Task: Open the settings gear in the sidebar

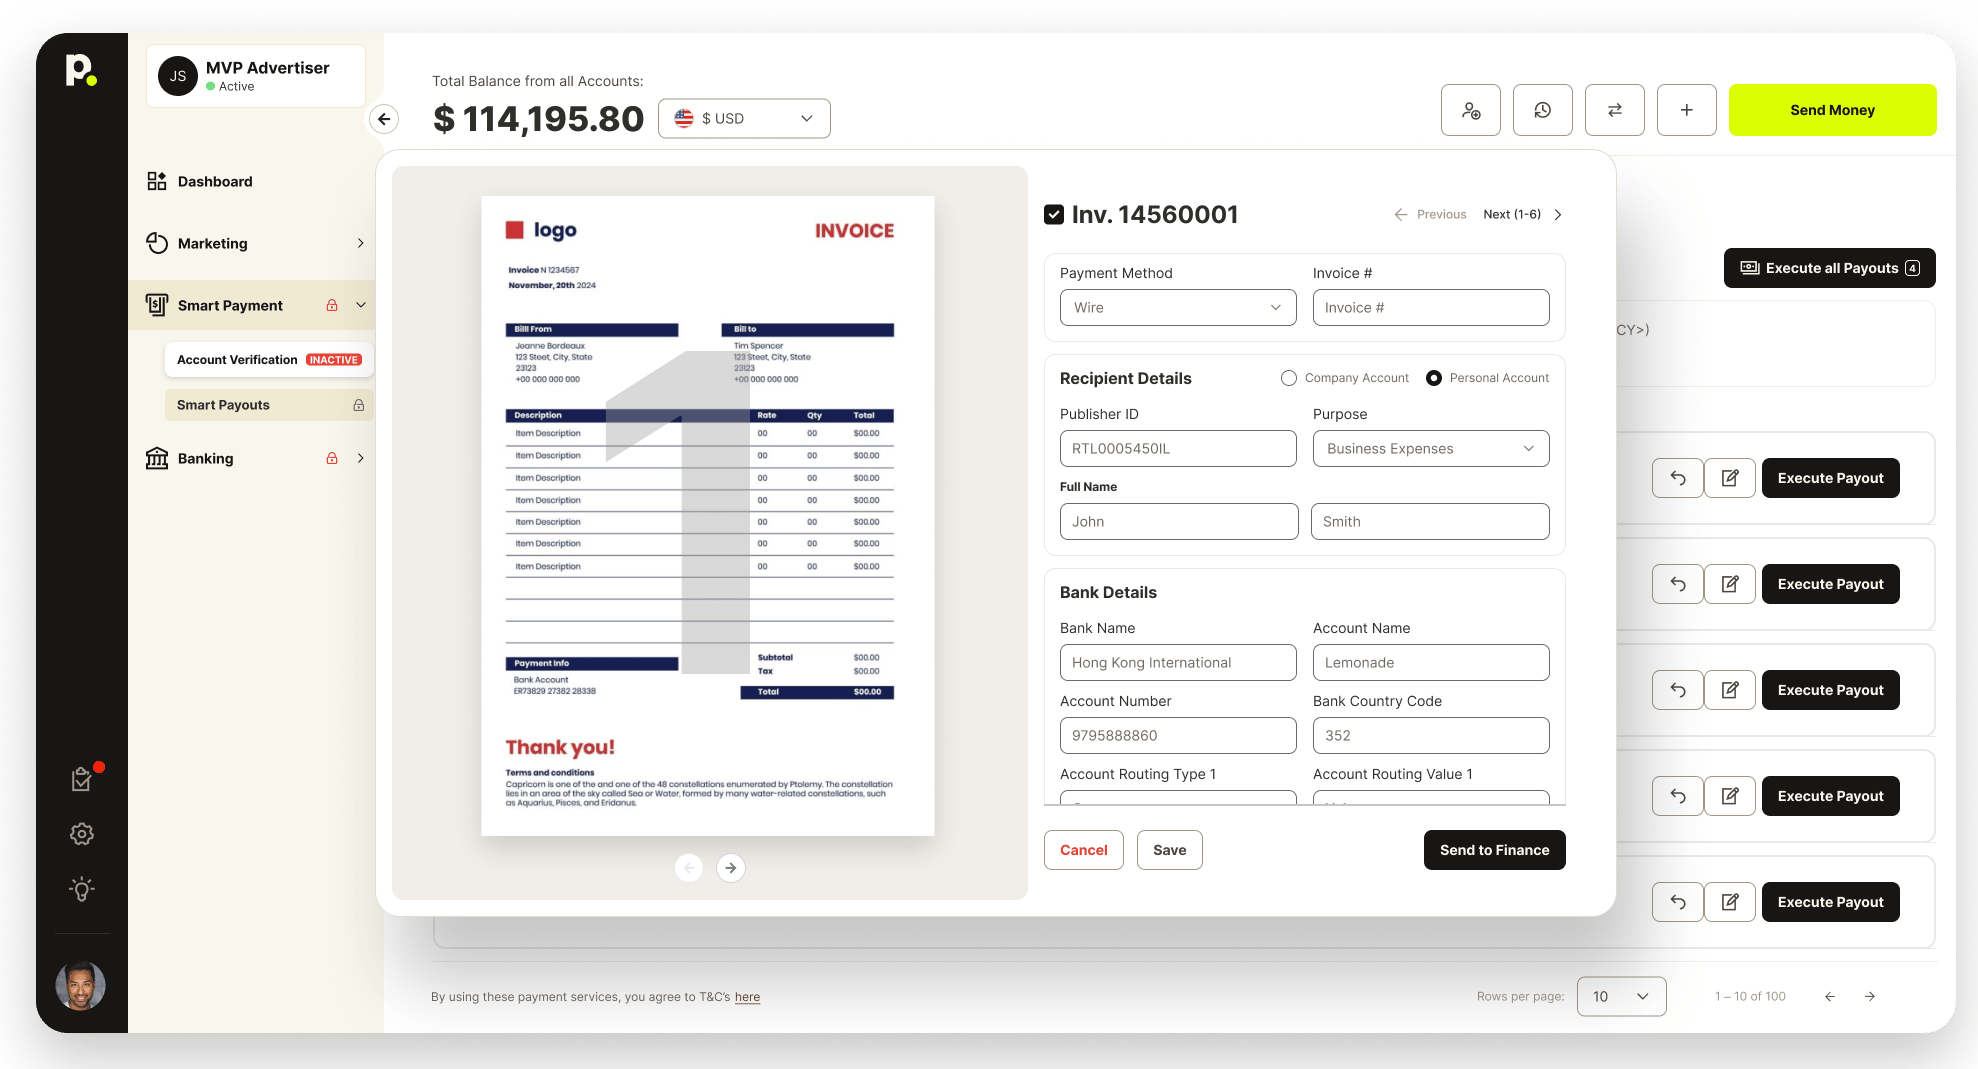Action: click(82, 834)
